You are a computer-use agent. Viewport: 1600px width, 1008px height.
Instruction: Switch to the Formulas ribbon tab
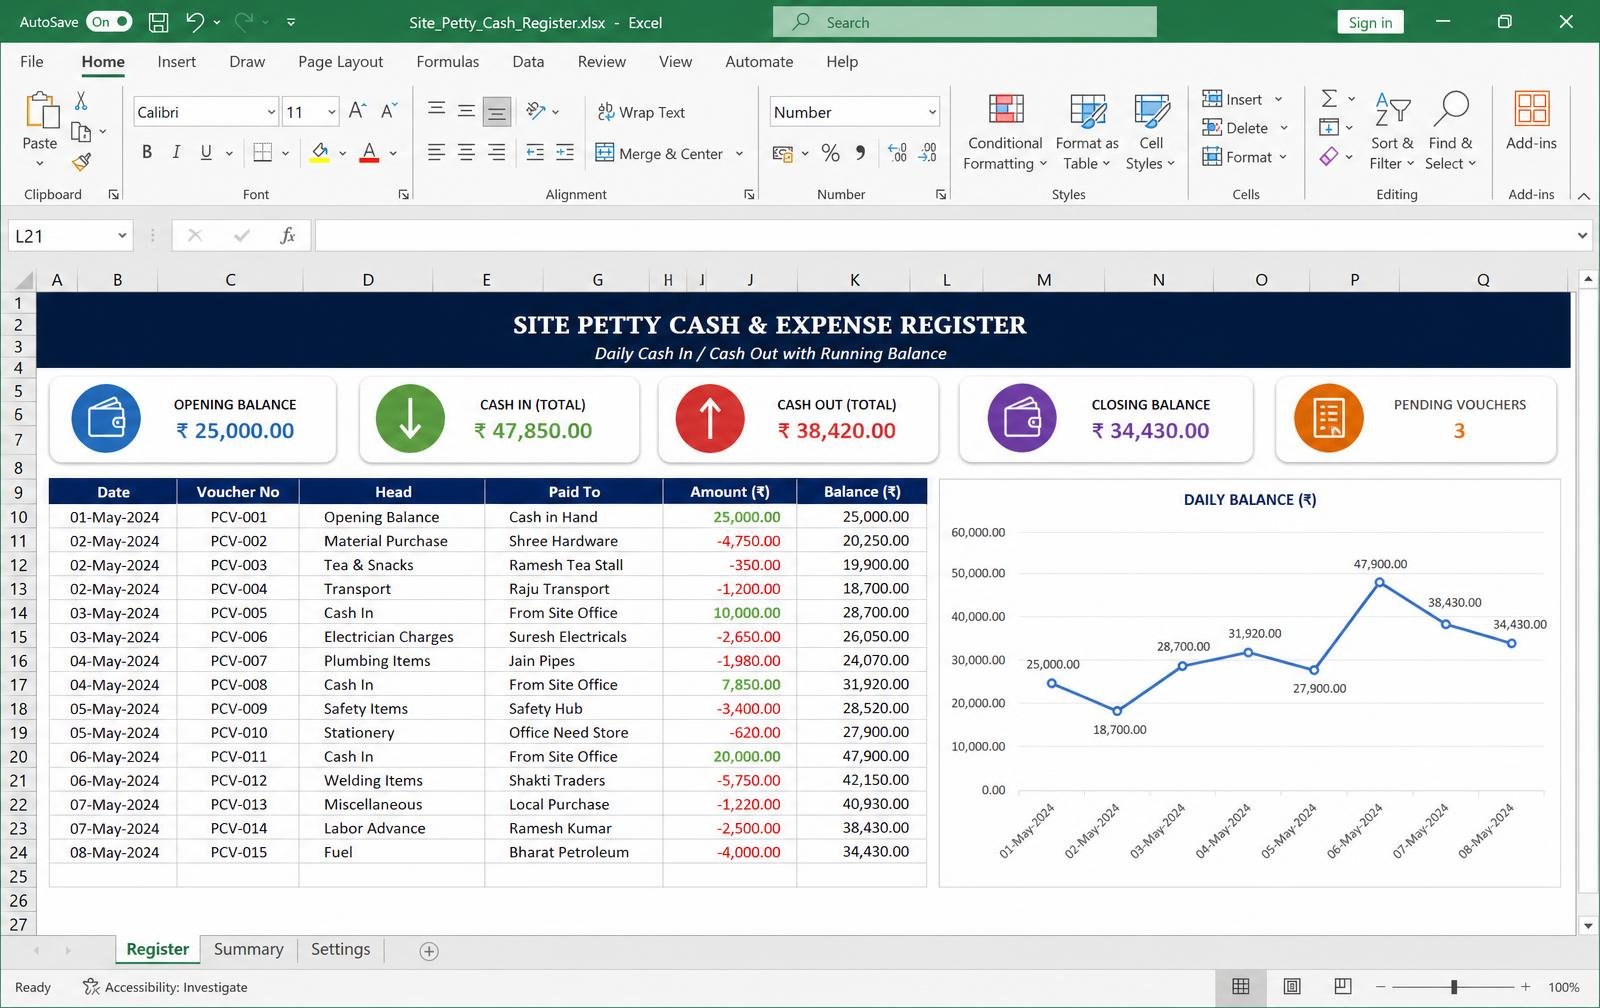[447, 61]
